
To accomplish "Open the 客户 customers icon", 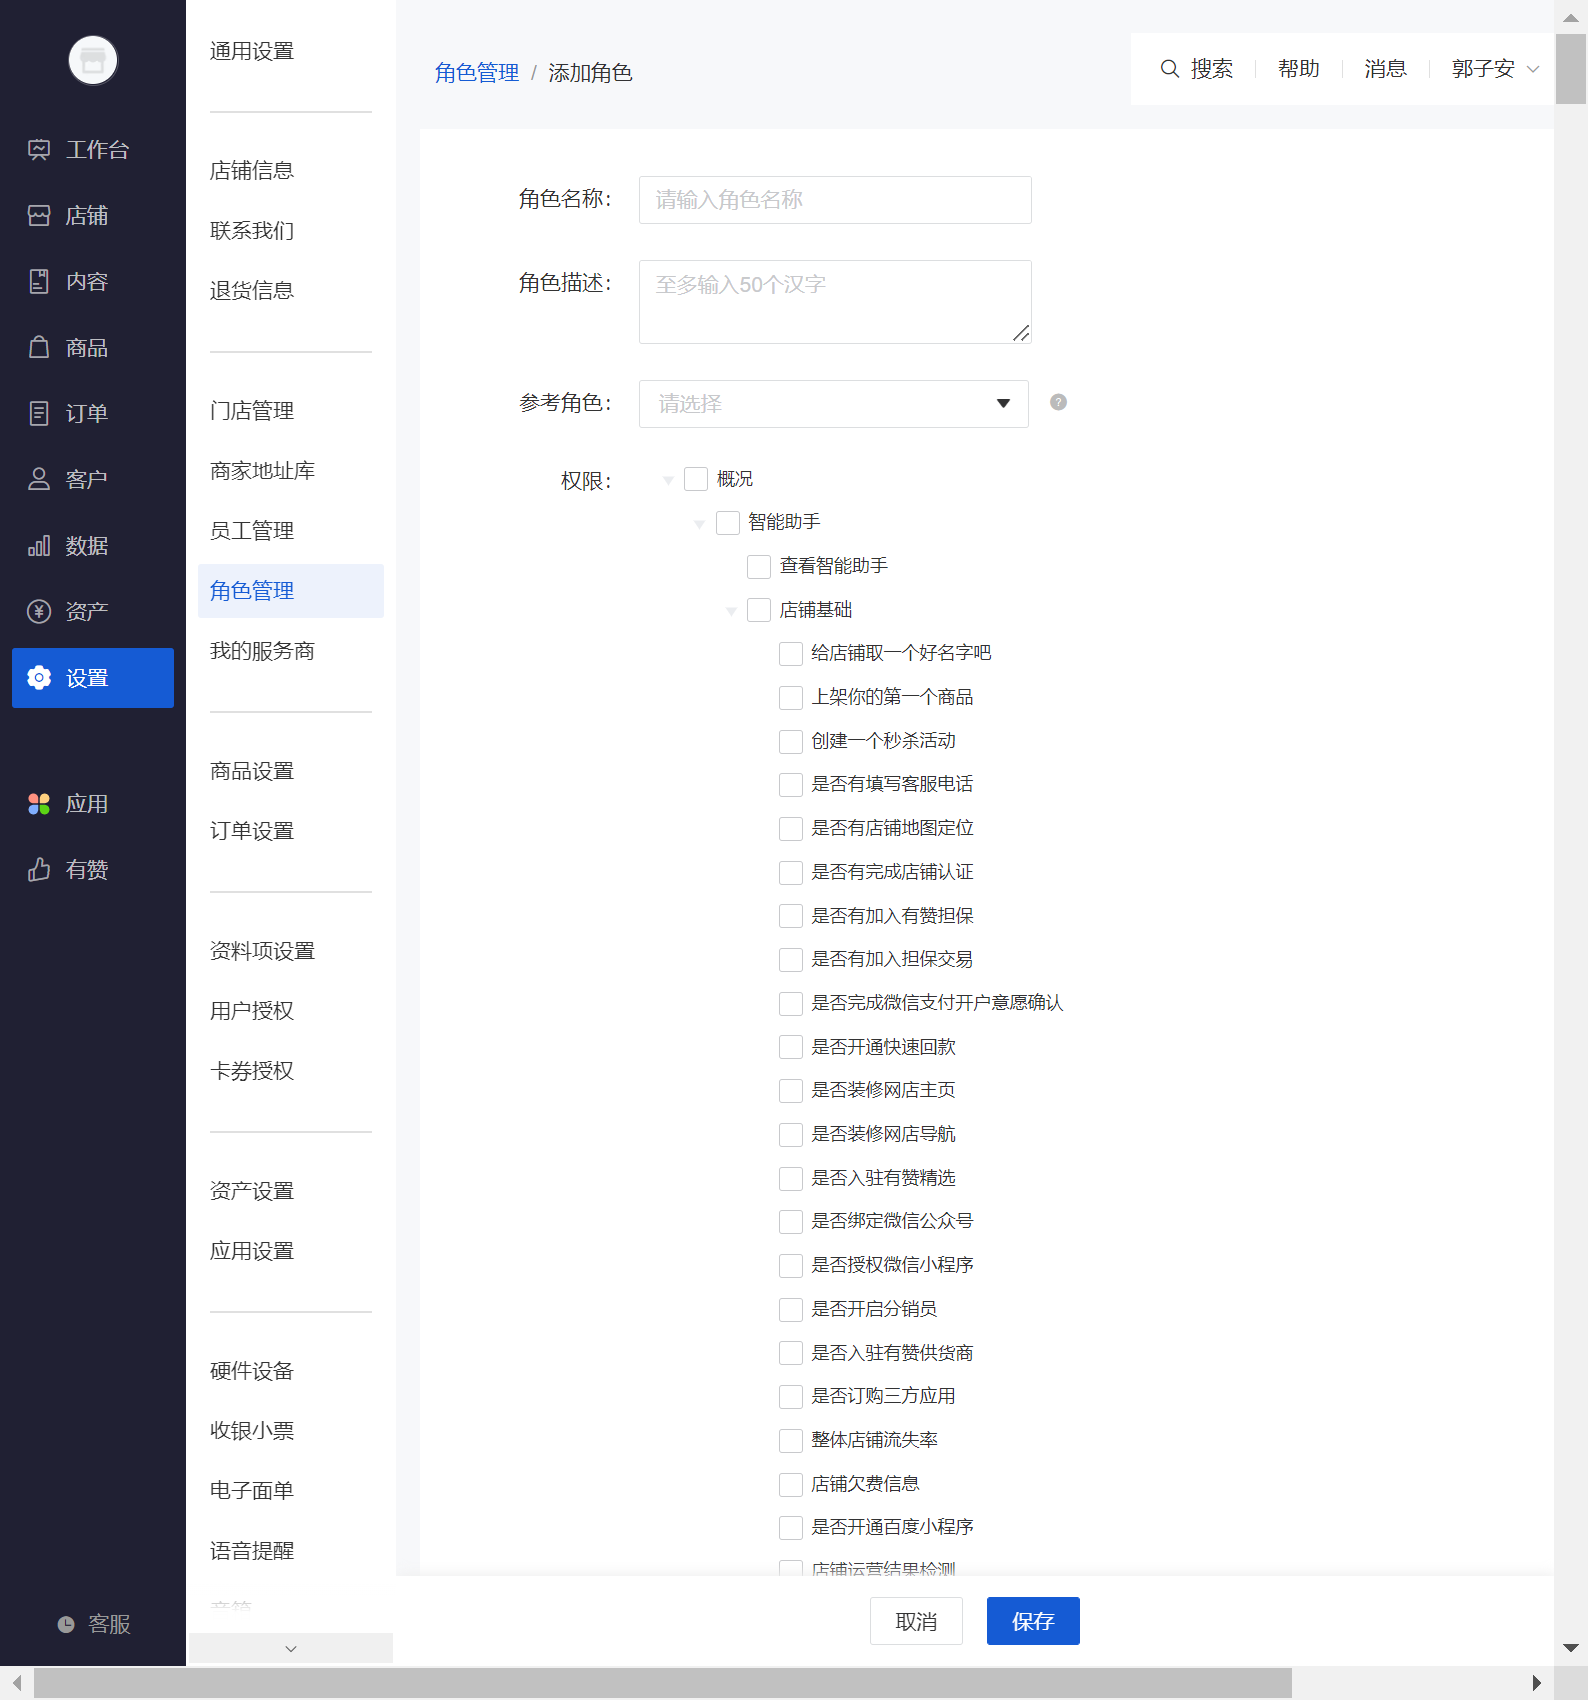I will (39, 480).
